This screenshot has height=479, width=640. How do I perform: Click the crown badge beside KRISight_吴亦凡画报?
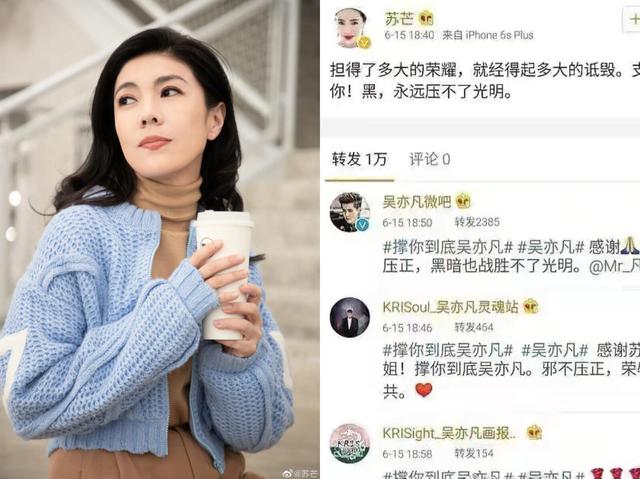(534, 432)
